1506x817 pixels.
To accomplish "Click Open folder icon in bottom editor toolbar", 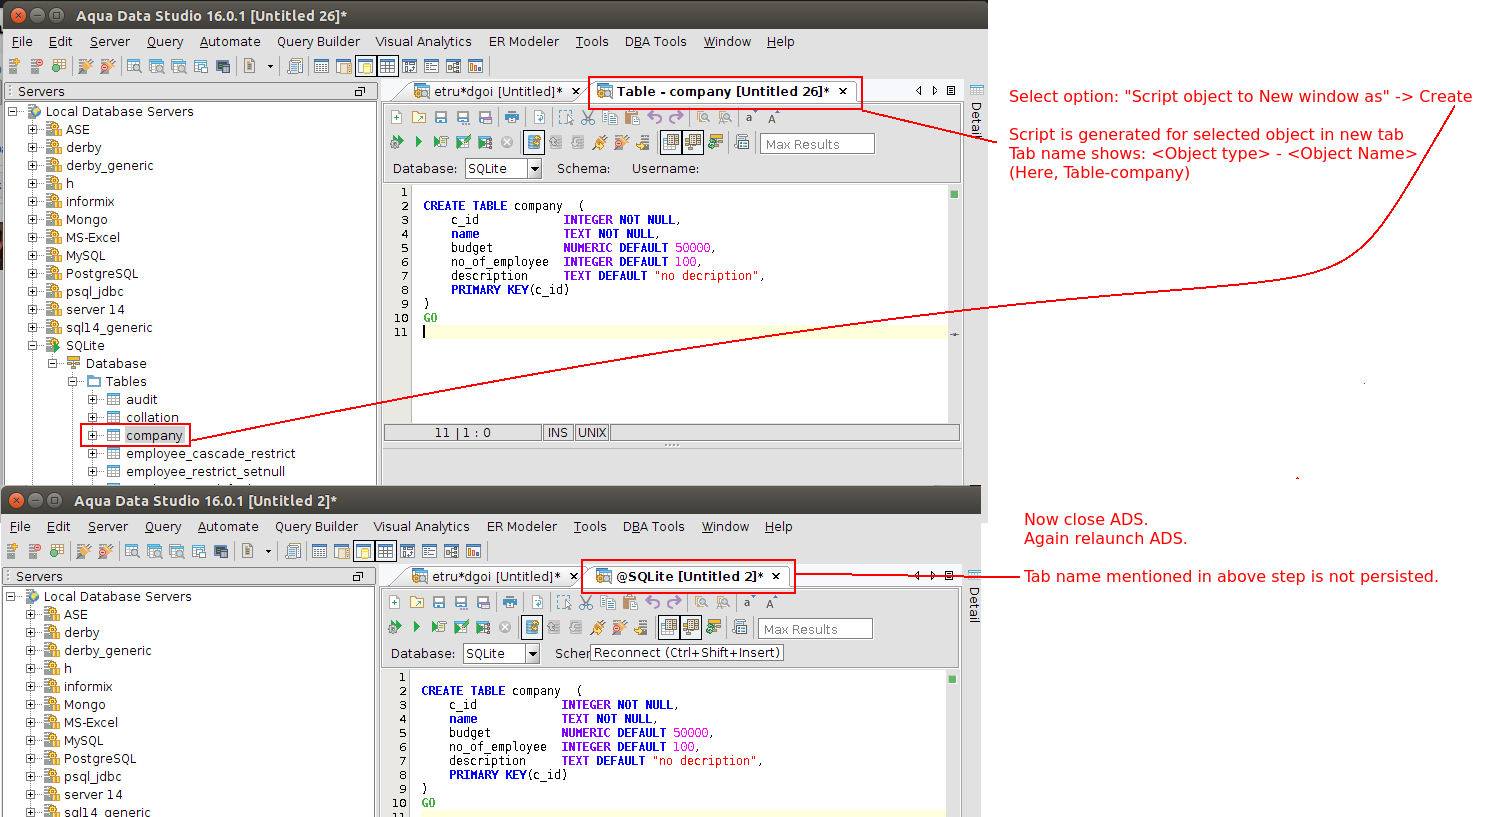I will click(x=416, y=603).
